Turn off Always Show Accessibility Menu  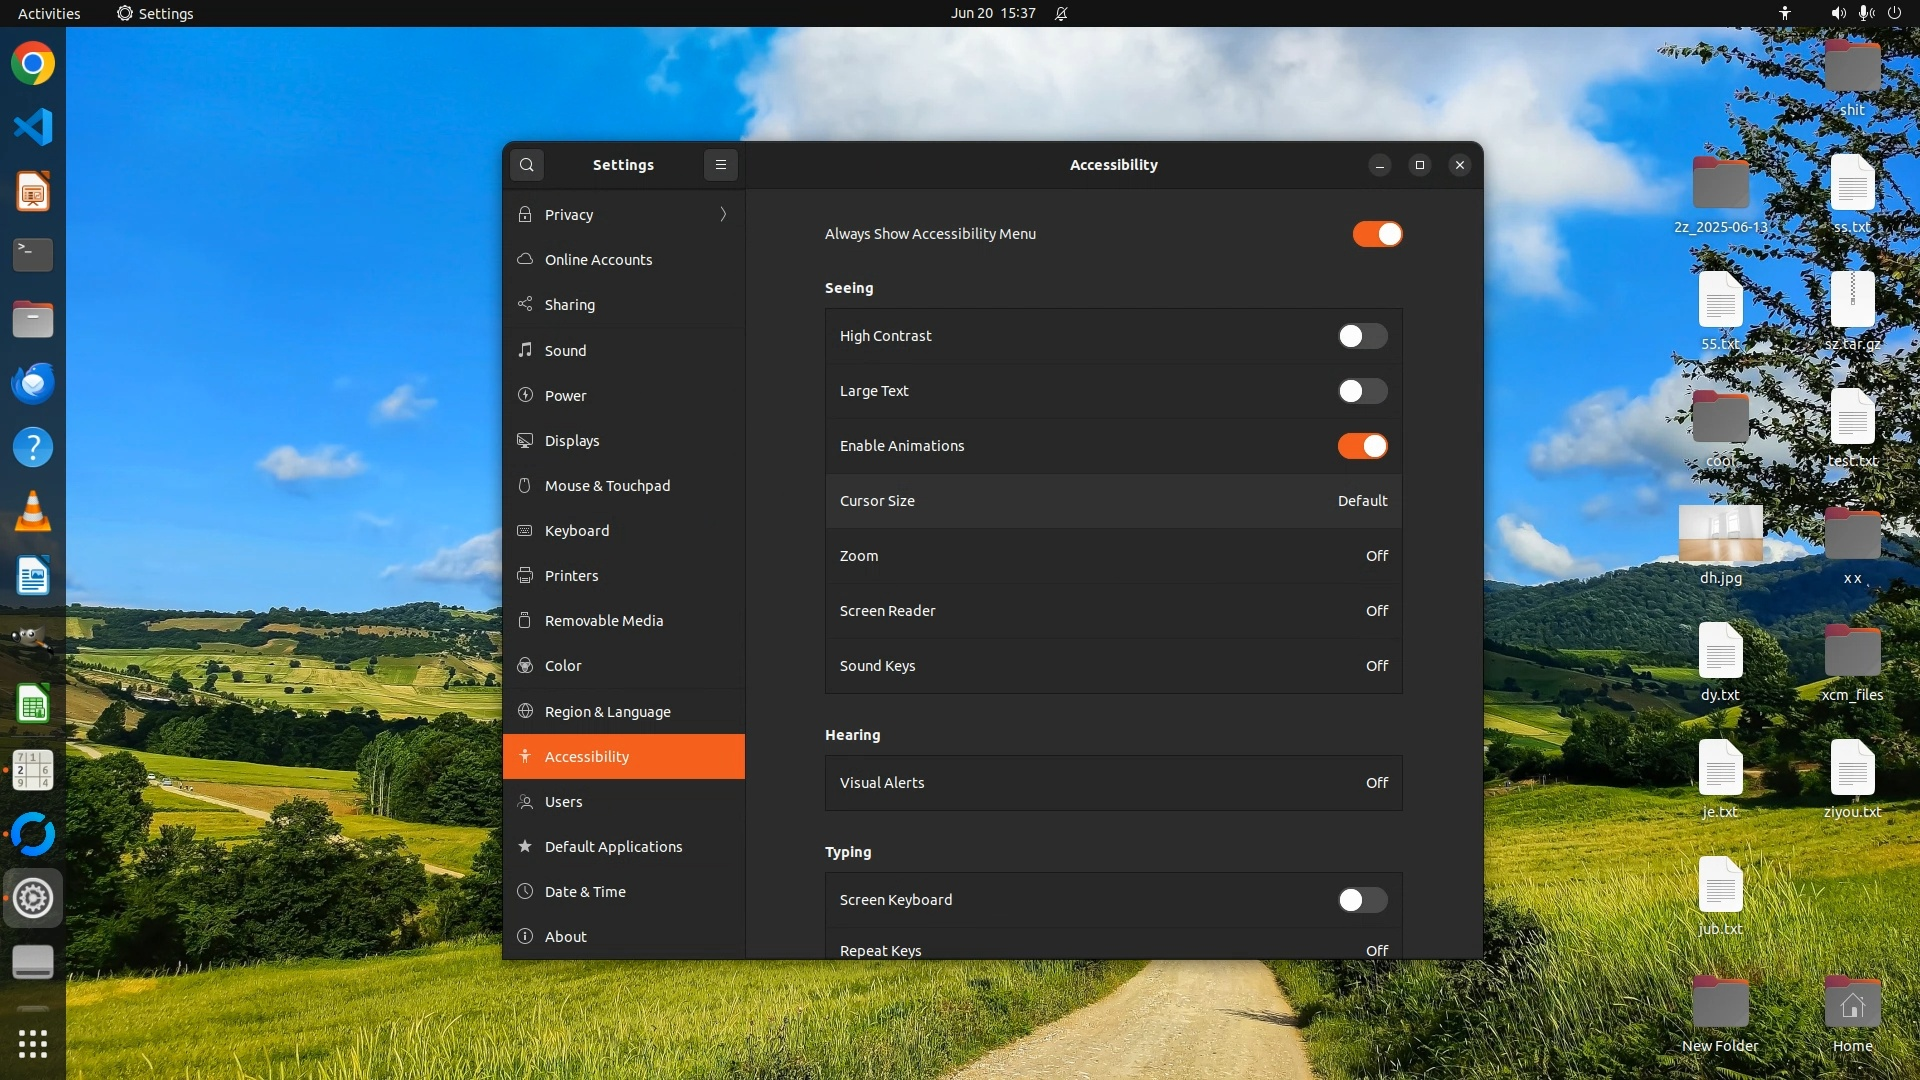(1377, 234)
